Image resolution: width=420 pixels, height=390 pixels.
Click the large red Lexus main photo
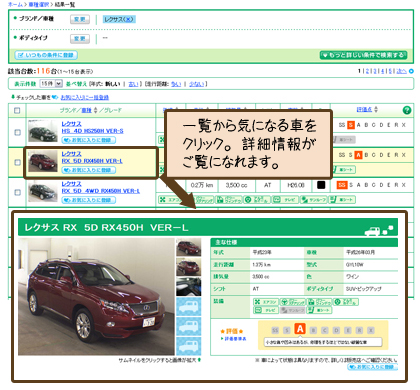coord(96,296)
